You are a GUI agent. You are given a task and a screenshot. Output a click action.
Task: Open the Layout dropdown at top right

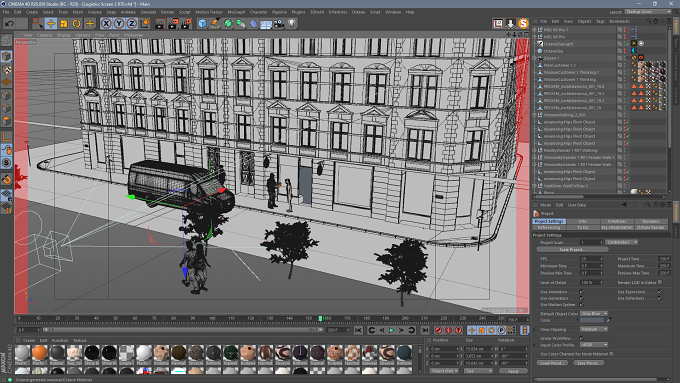[x=648, y=12]
